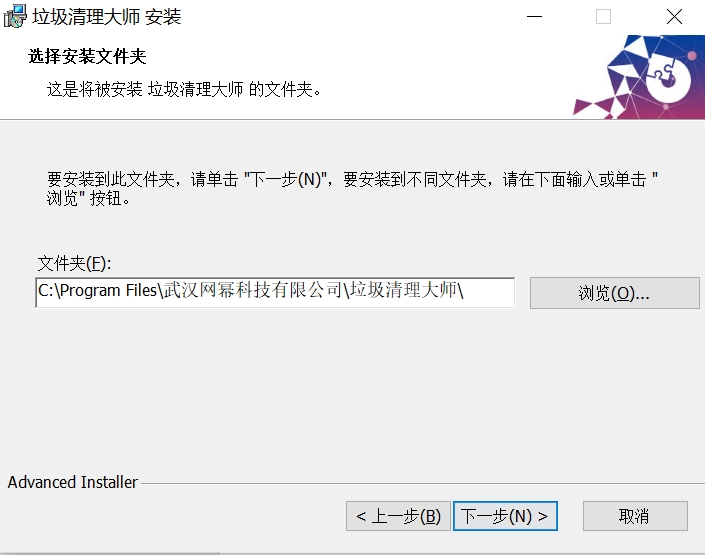Go to 下一步(N) step

coord(505,516)
